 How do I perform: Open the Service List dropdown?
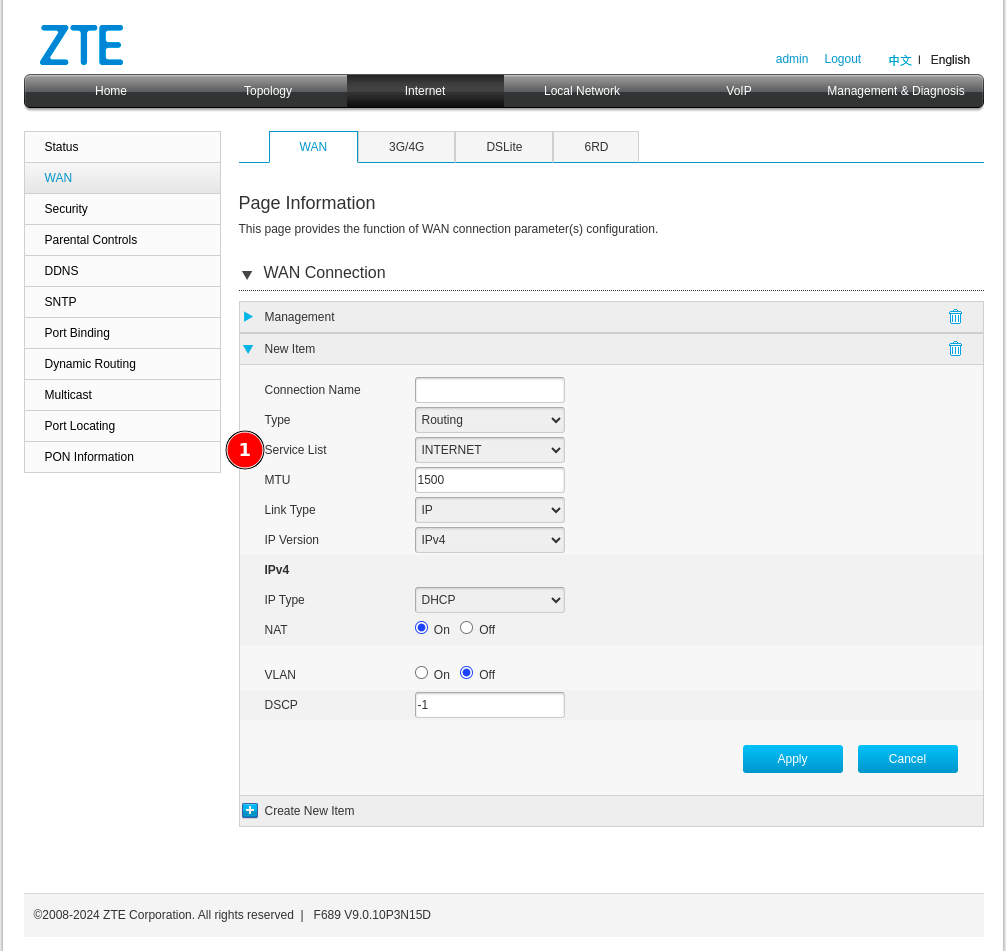(x=489, y=450)
